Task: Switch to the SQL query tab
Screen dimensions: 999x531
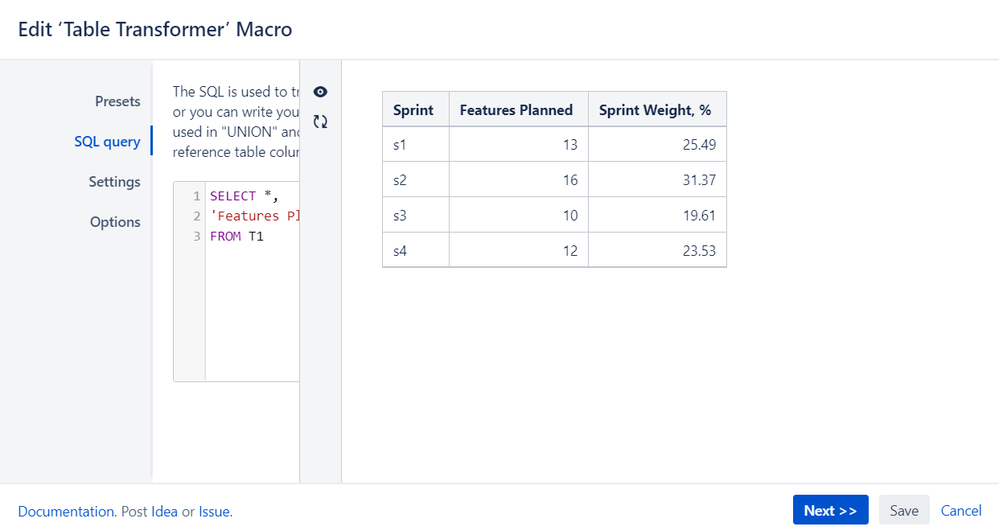Action: pyautogui.click(x=107, y=141)
